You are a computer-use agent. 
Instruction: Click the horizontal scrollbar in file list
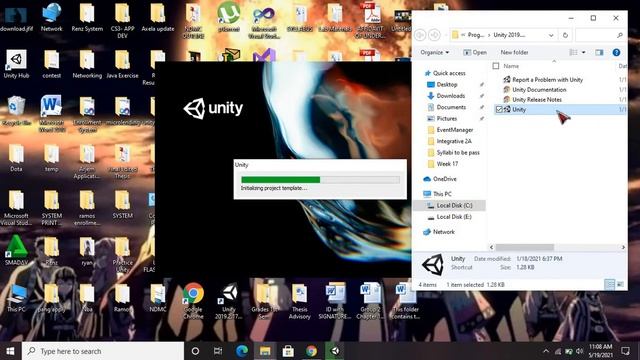(524, 247)
